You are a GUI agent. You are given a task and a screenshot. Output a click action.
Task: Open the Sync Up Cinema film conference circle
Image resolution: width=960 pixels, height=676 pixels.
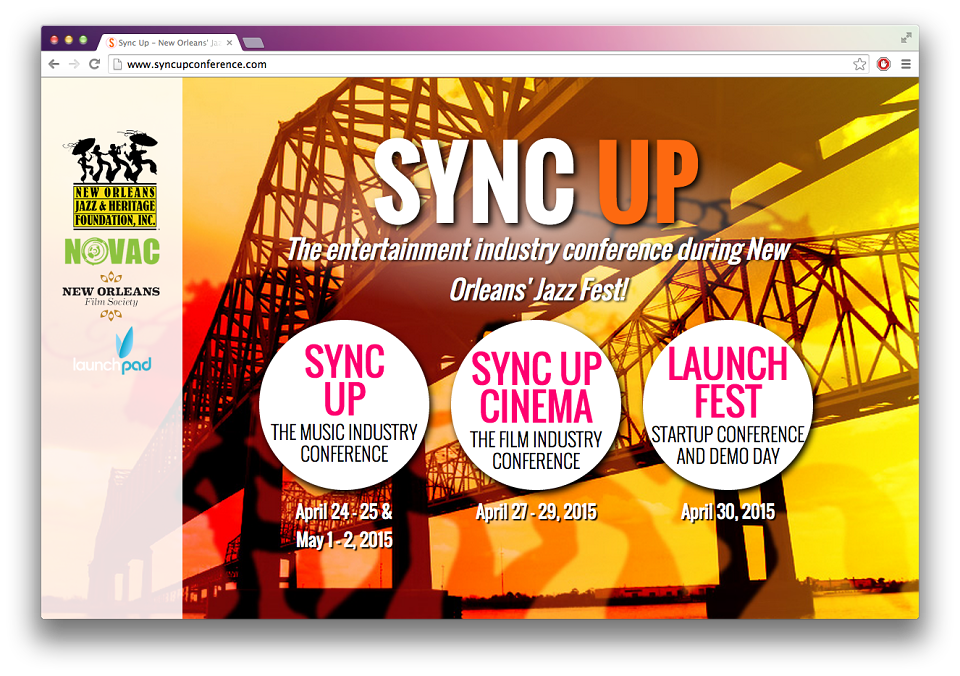point(536,405)
